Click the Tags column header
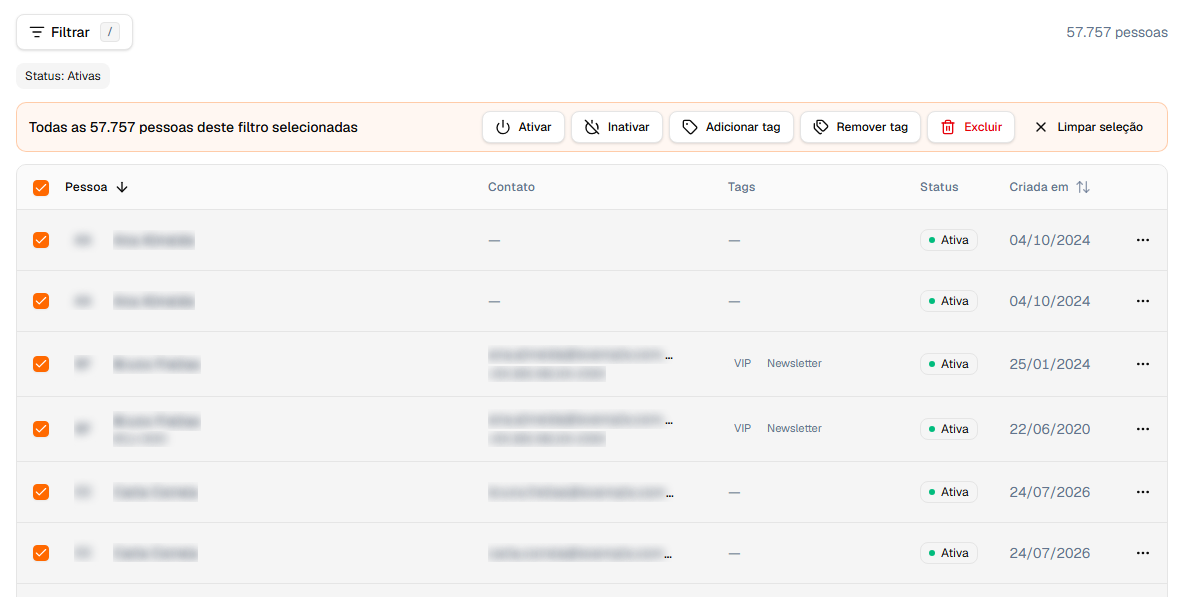This screenshot has height=597, width=1184. point(742,187)
